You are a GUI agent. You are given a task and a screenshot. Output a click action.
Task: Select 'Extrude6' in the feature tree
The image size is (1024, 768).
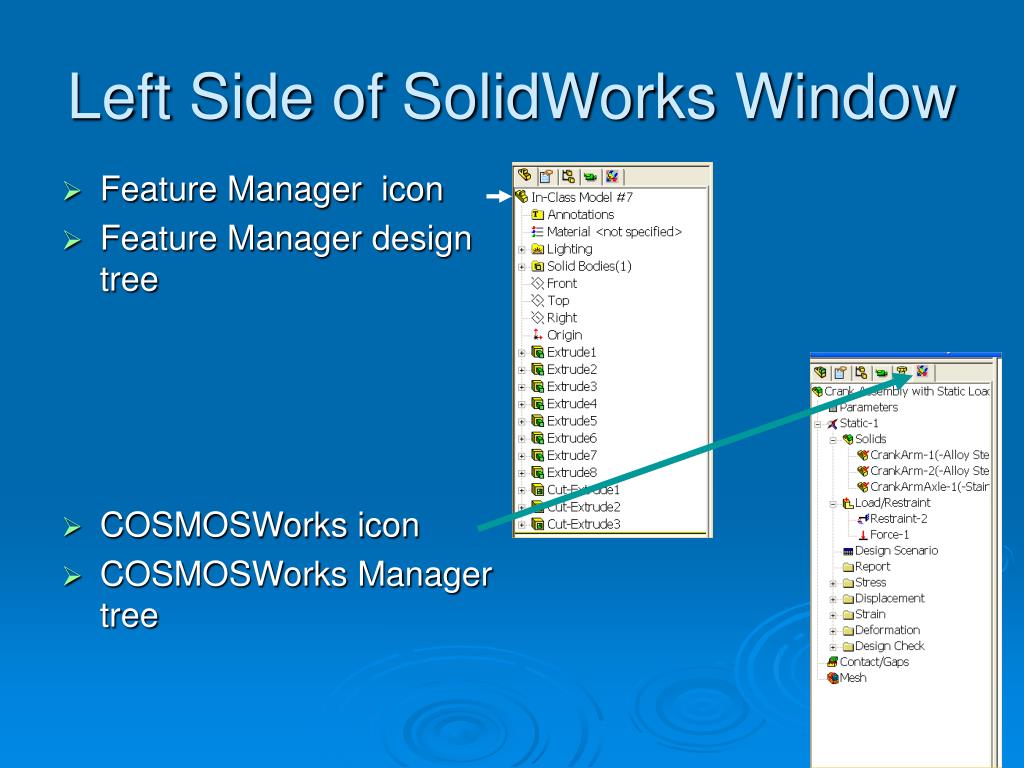pos(571,438)
